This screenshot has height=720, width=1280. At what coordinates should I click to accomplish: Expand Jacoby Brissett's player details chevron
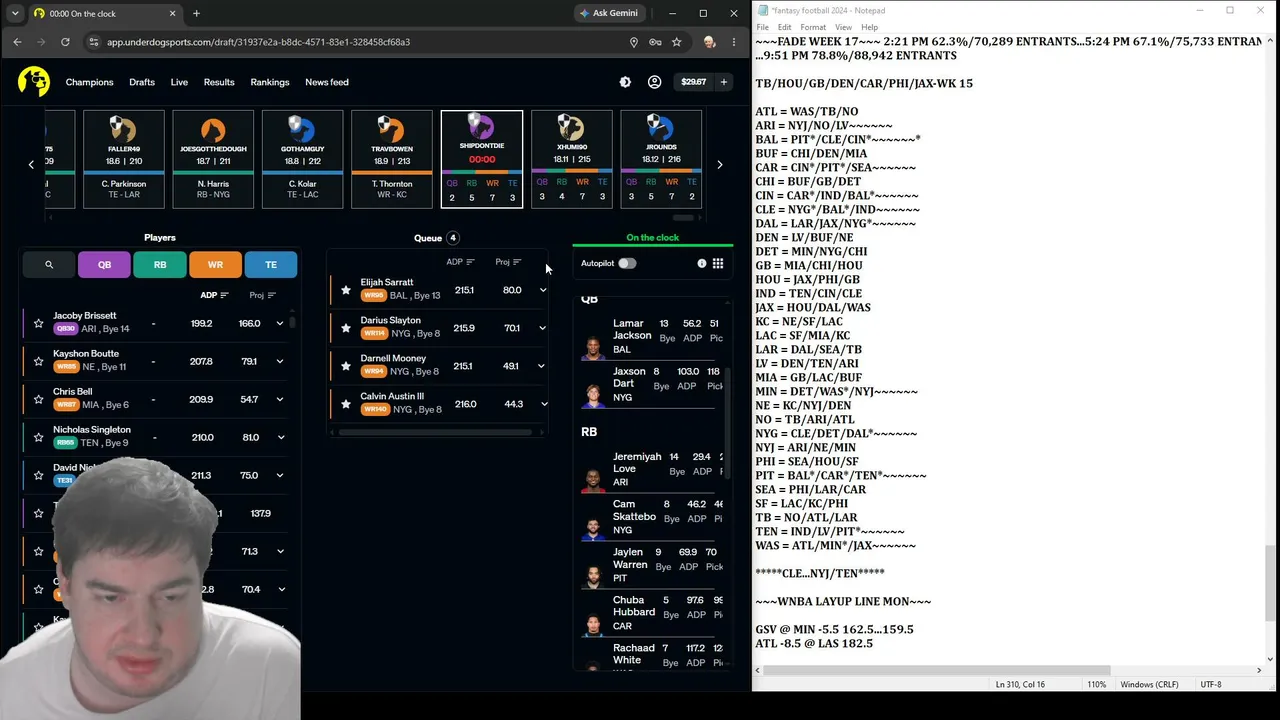280,323
